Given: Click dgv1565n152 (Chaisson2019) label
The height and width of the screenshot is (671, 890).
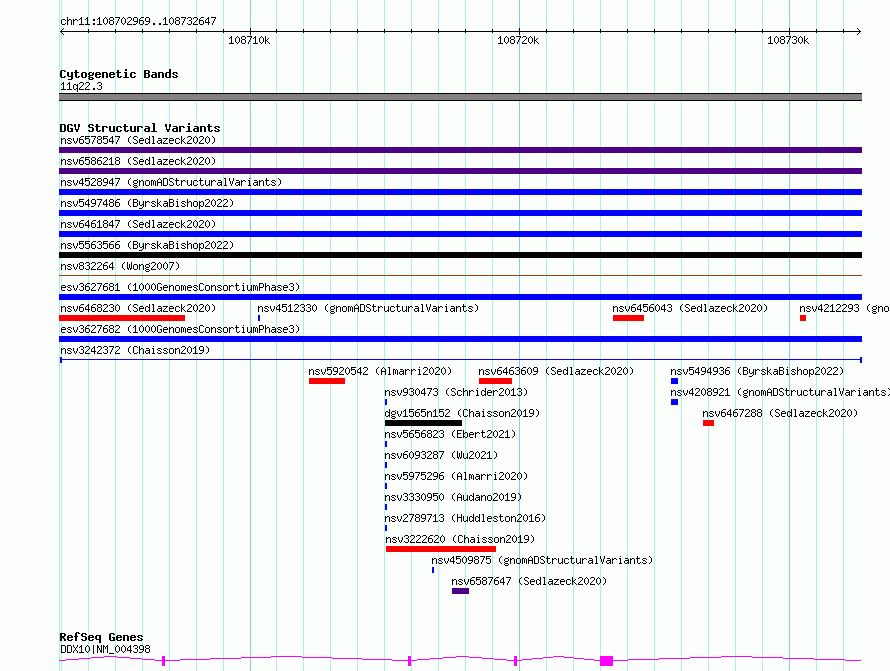Looking at the screenshot, I should coord(462,413).
